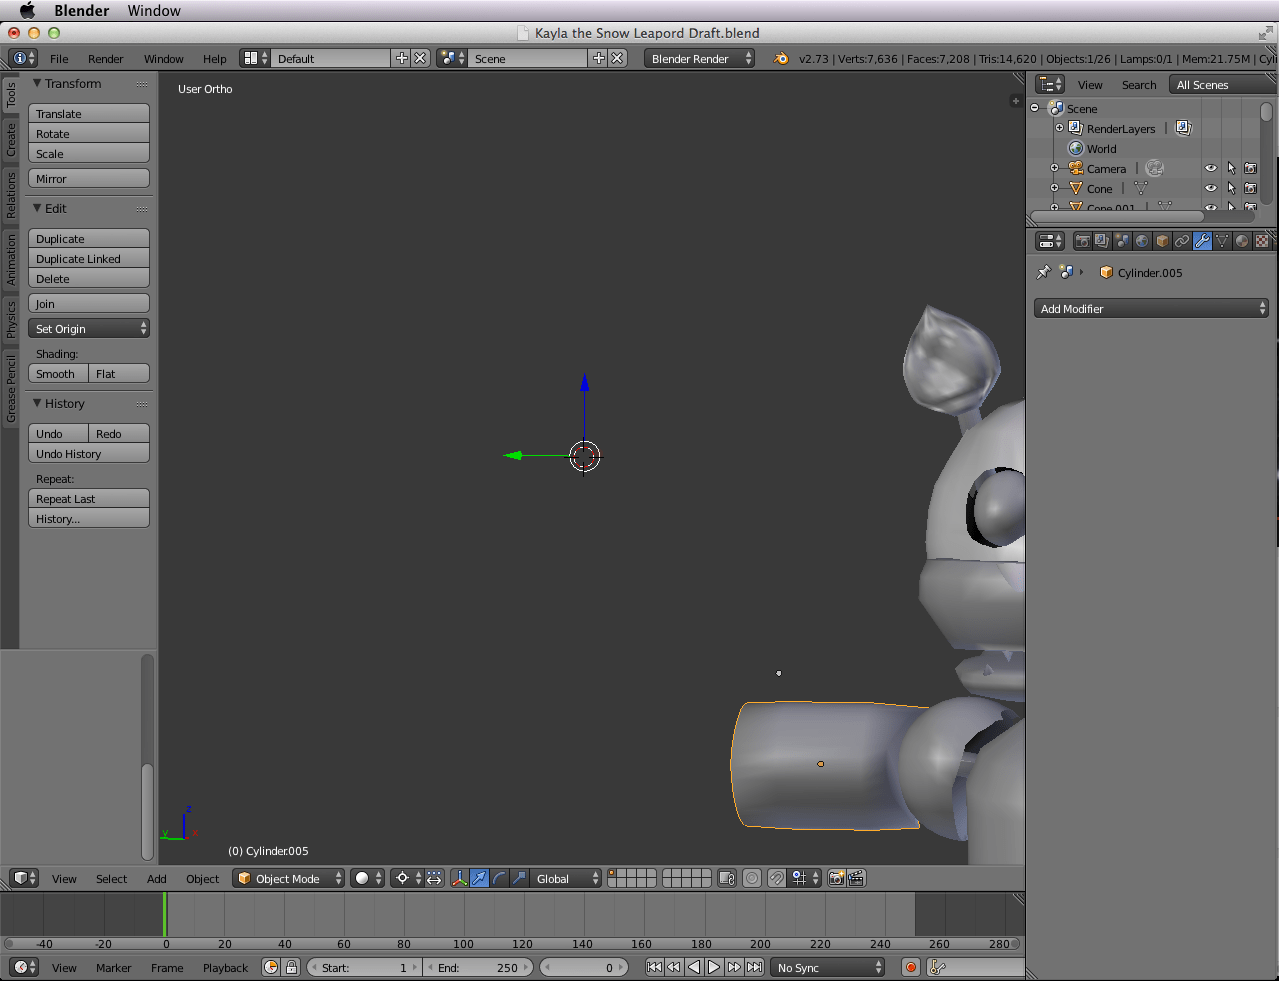Click the manipulate center points icon
1279x981 pixels.
tap(434, 878)
